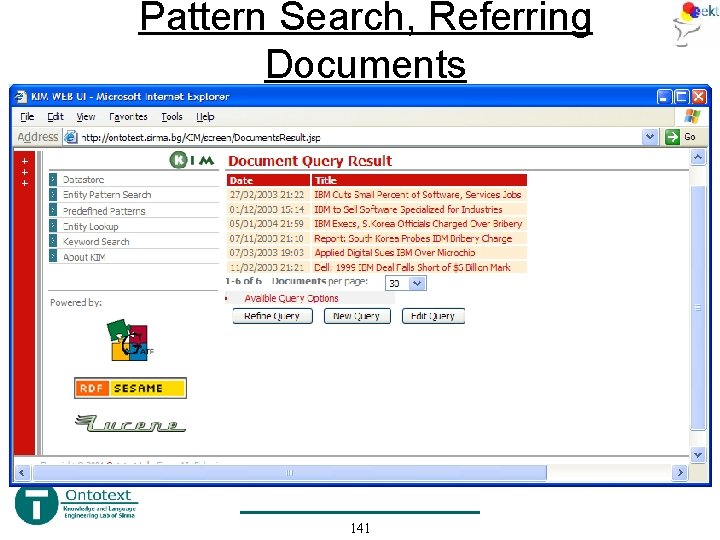Click the arrow icon beside About KIM
720x540 pixels.
pos(53,256)
